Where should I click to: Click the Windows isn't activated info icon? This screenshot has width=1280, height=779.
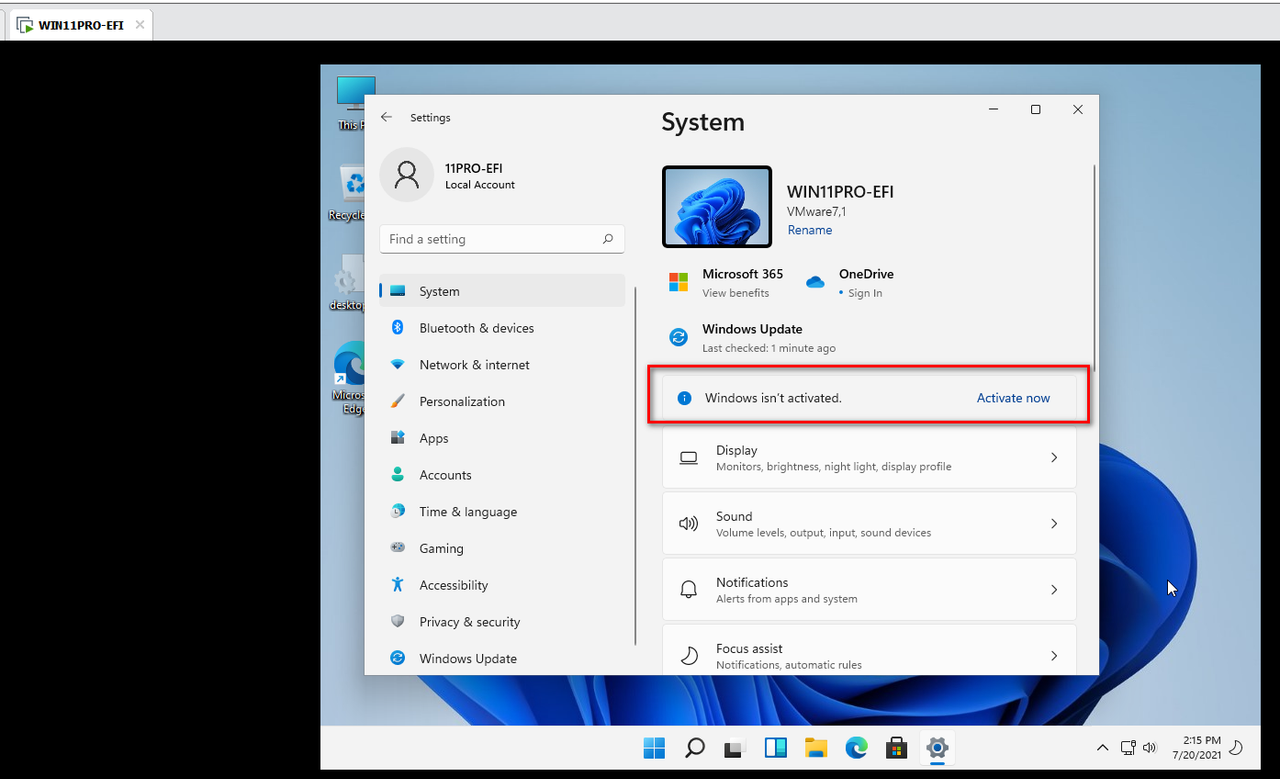(x=684, y=398)
